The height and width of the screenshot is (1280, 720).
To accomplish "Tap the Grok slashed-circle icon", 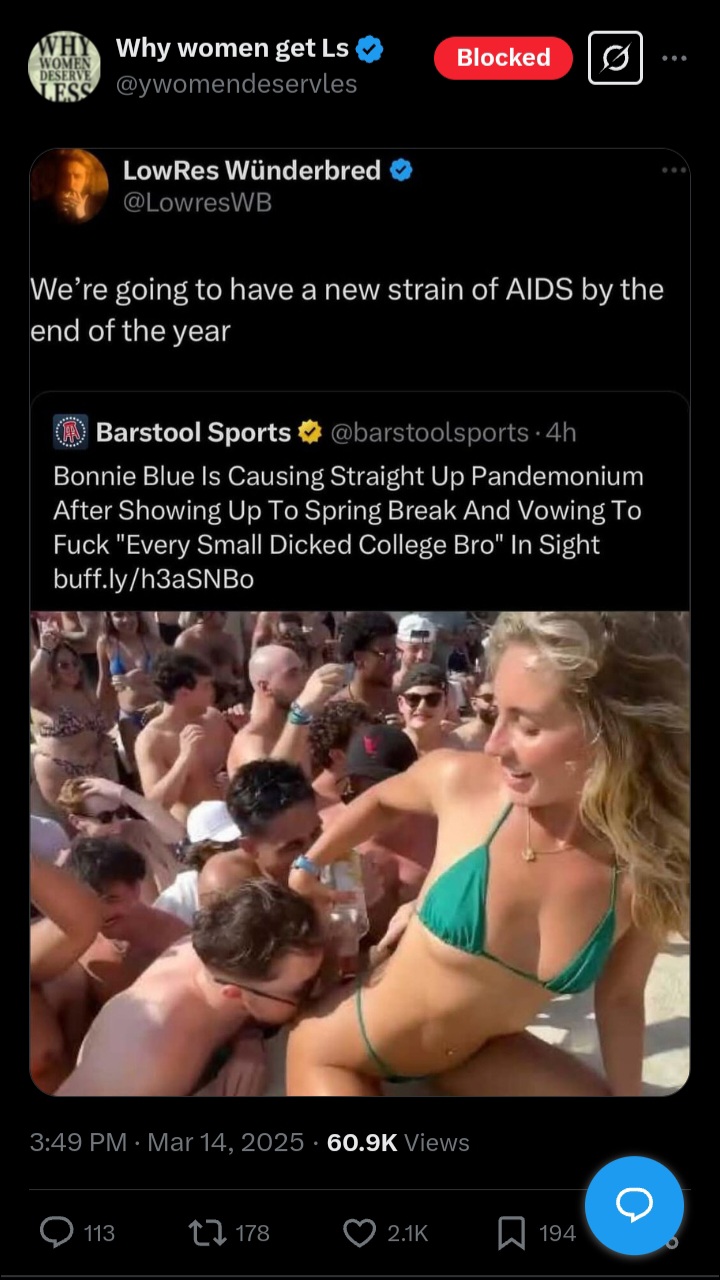I will tap(615, 58).
